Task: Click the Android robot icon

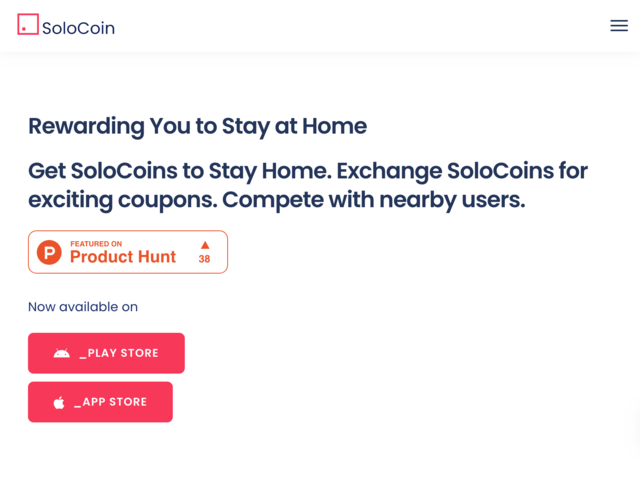Action: (x=62, y=353)
